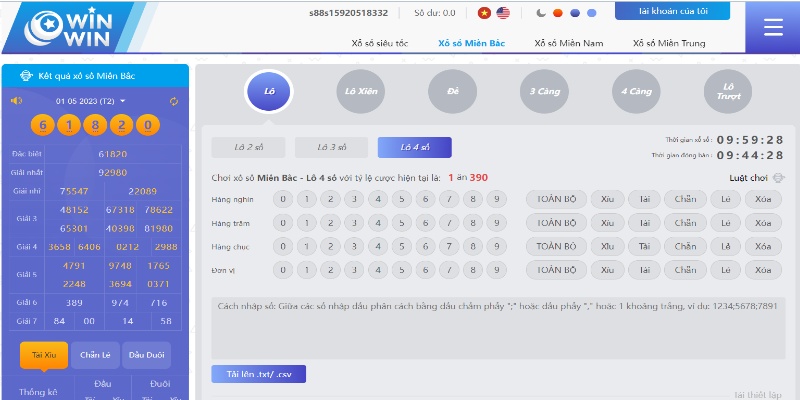Select the Lô Trượt round bet type
This screenshot has height=400, width=800.
click(727, 91)
